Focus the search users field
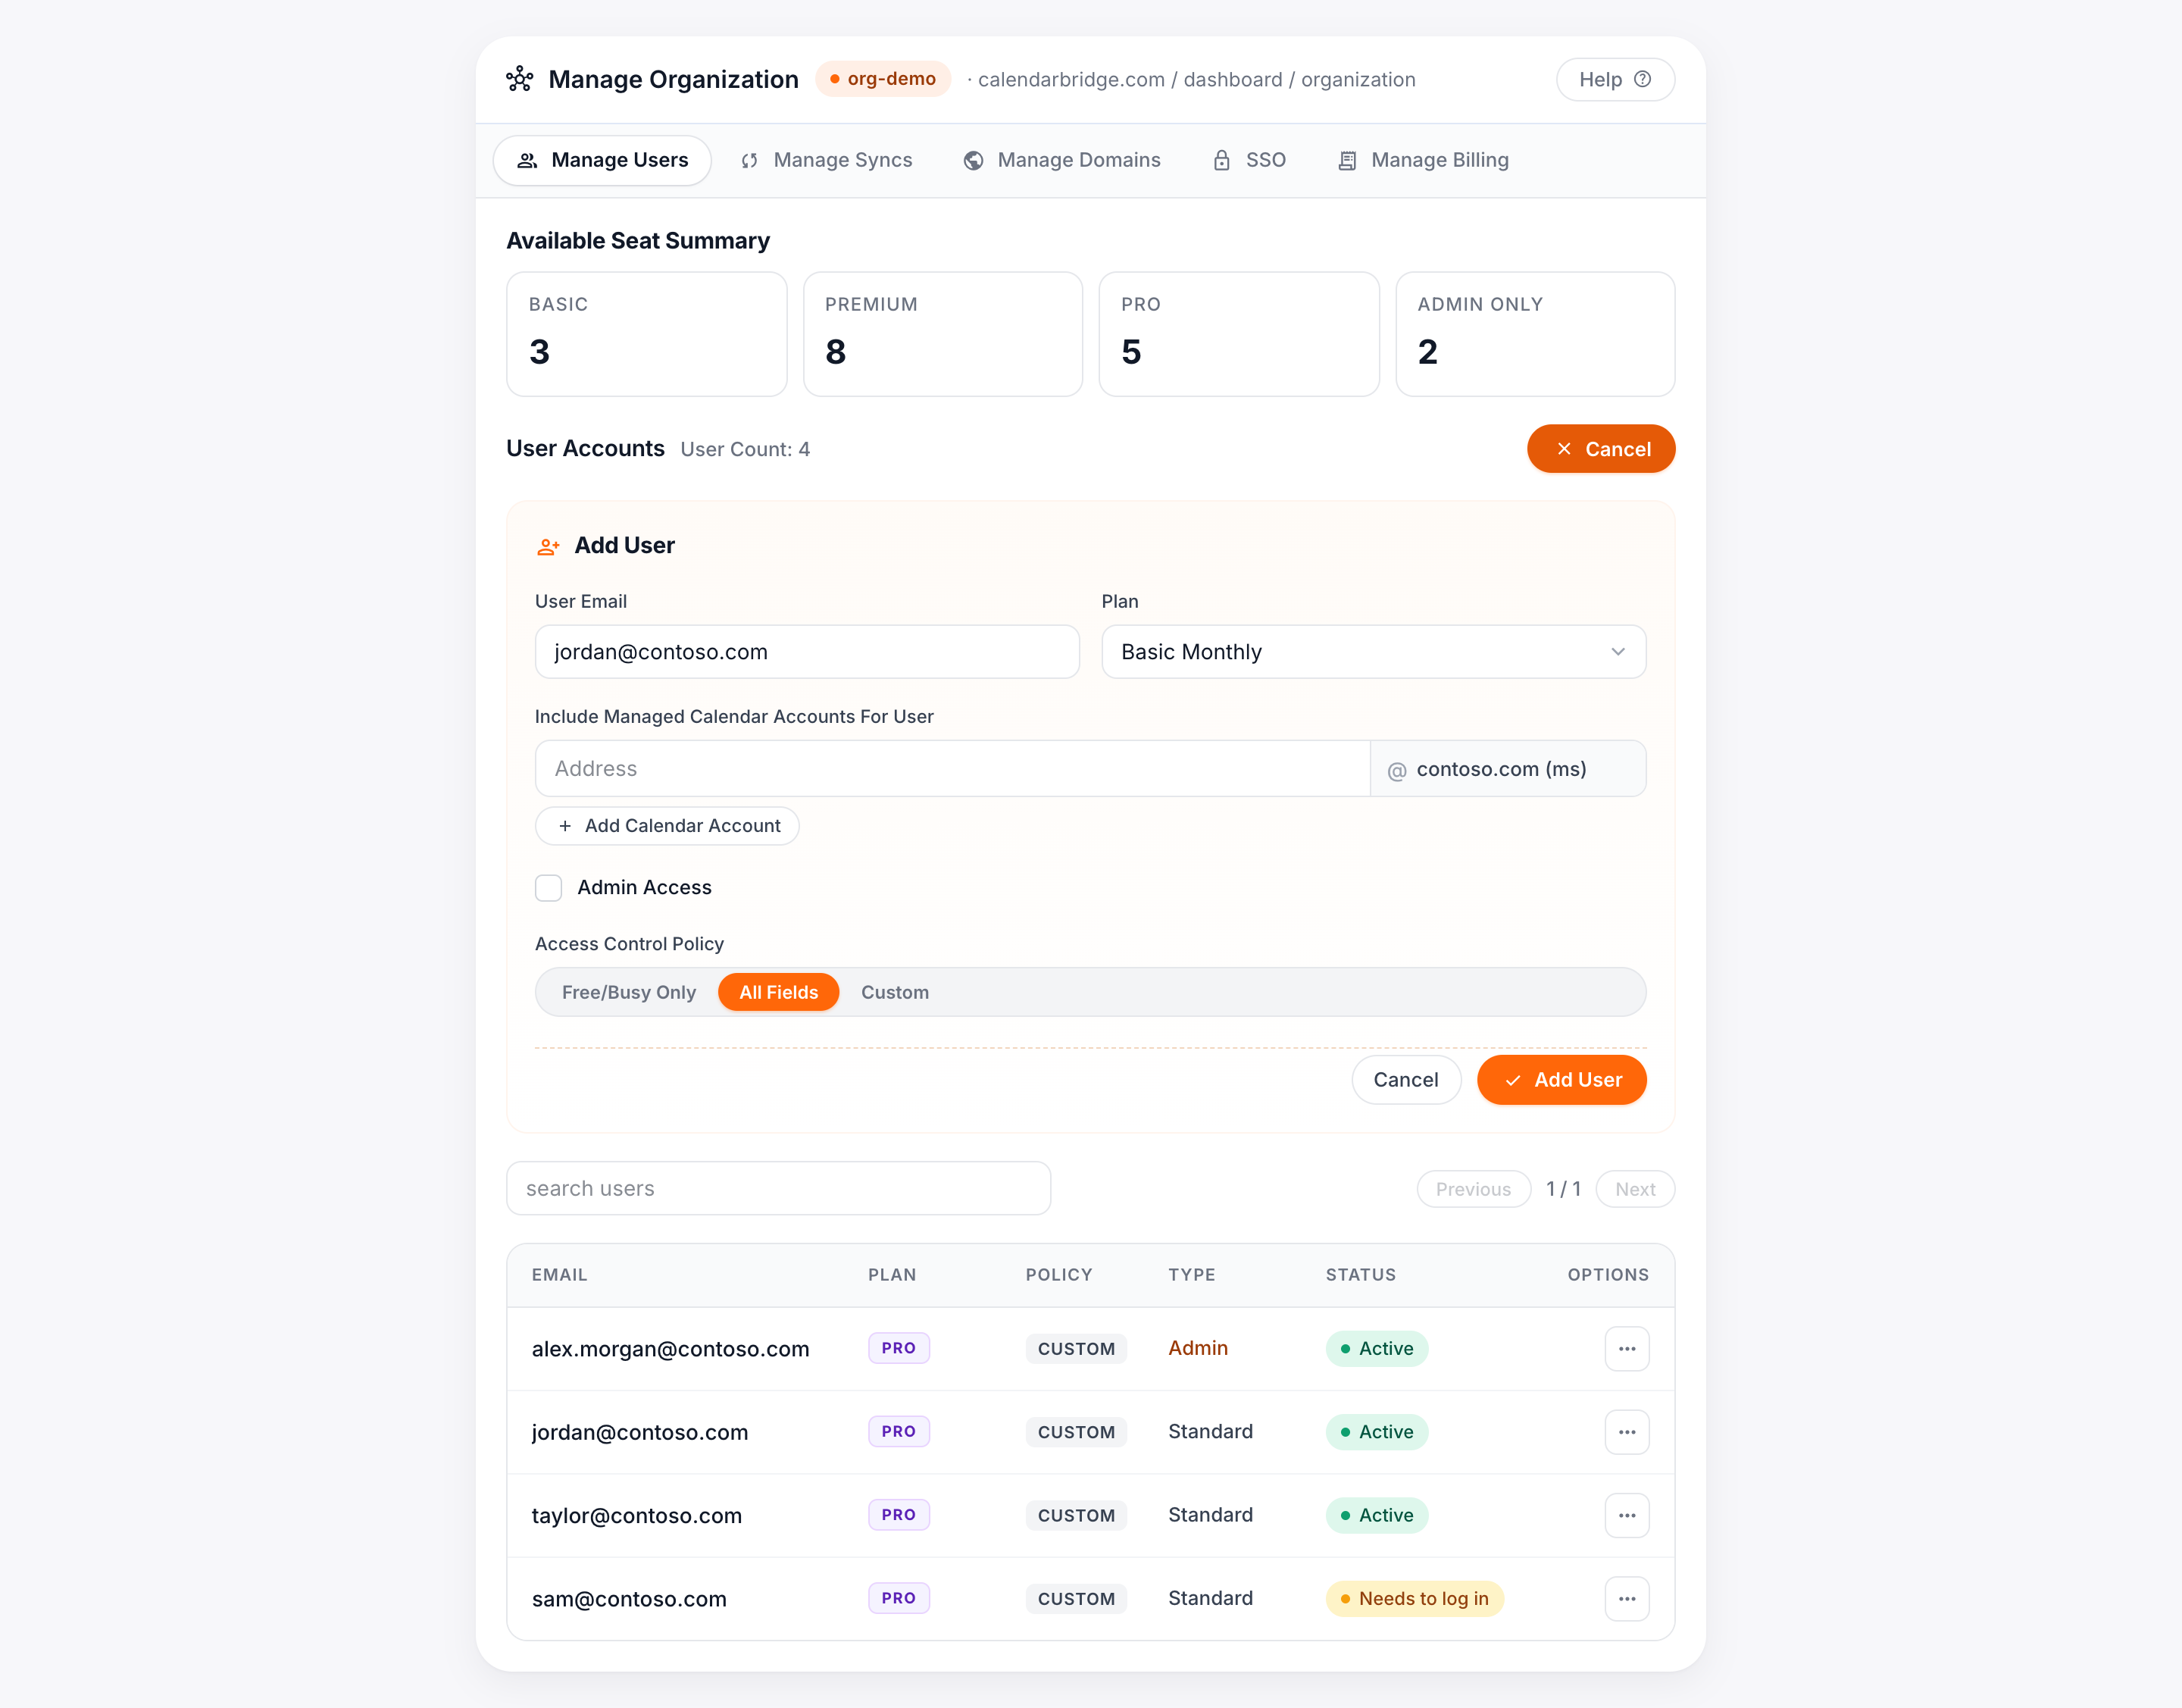The width and height of the screenshot is (2182, 1708). pyautogui.click(x=778, y=1188)
